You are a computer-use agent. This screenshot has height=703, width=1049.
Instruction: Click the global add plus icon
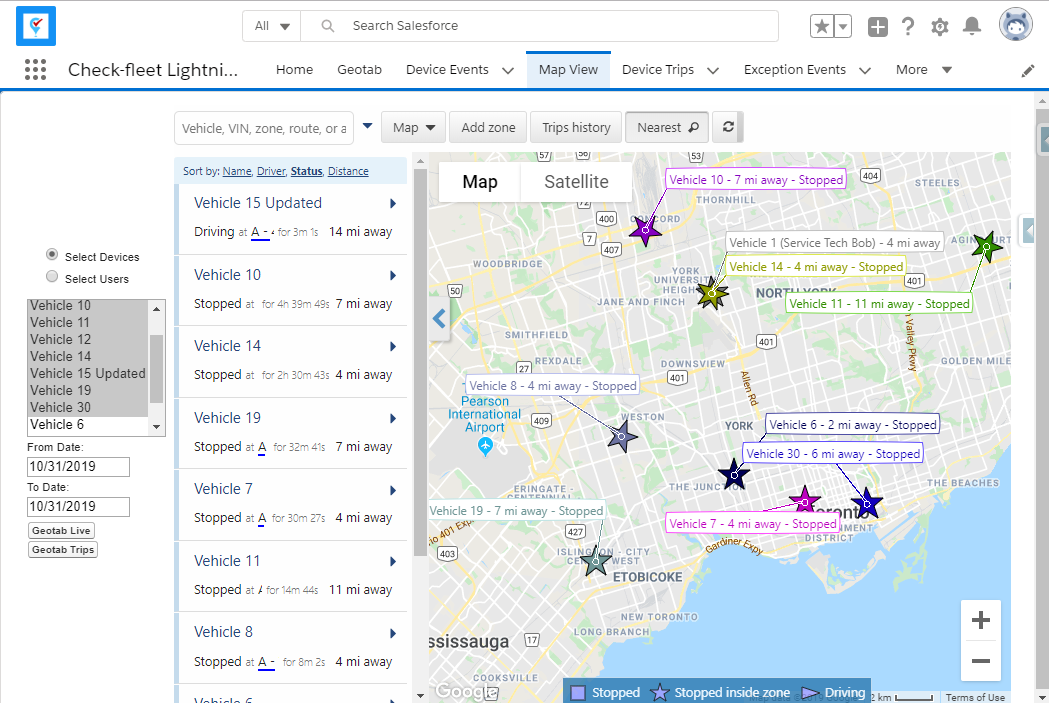[877, 27]
